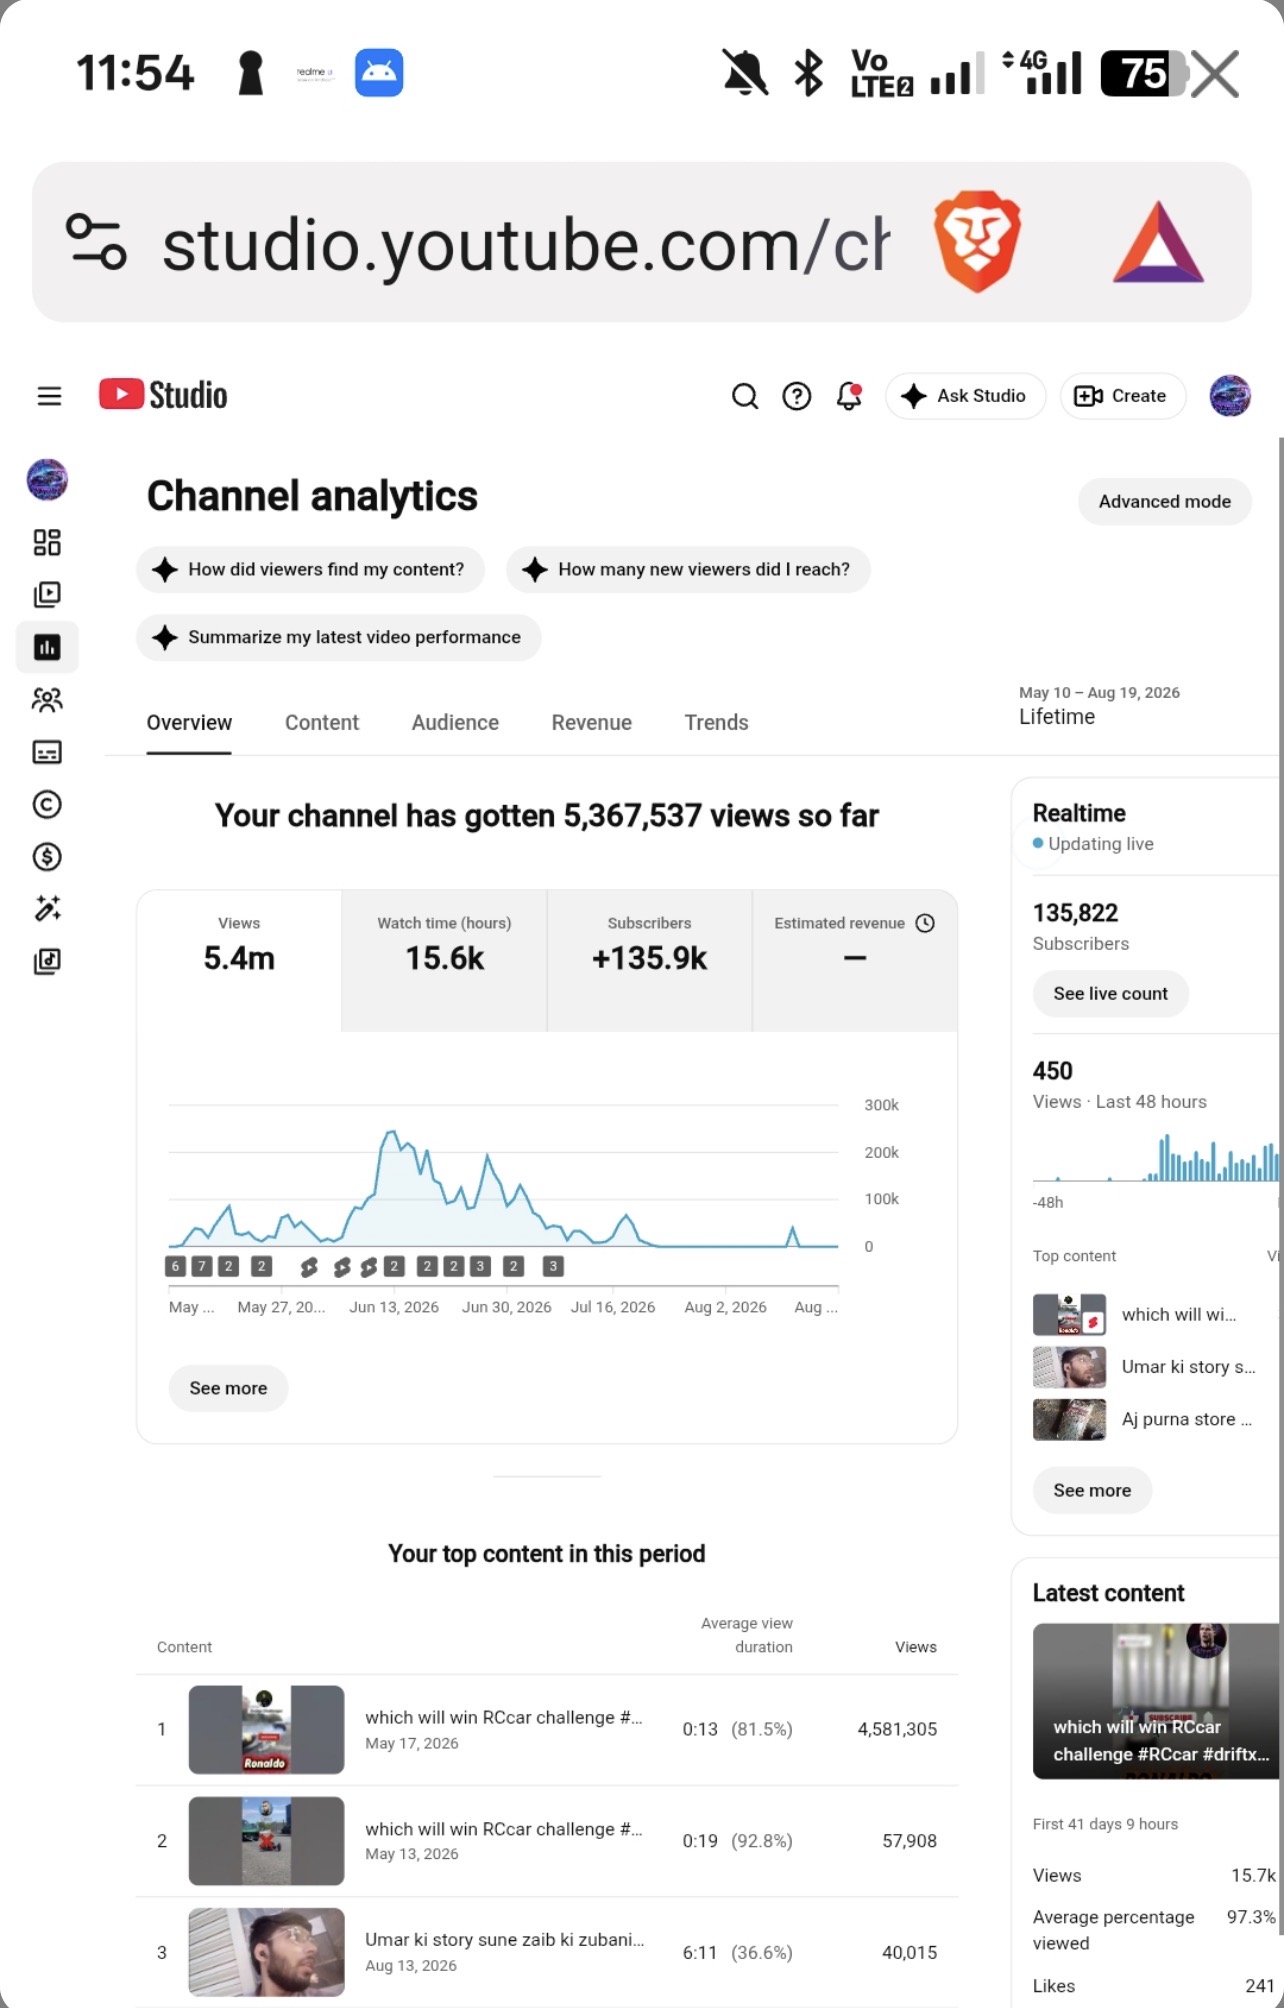
Task: Open the help question mark icon
Action: (x=796, y=396)
